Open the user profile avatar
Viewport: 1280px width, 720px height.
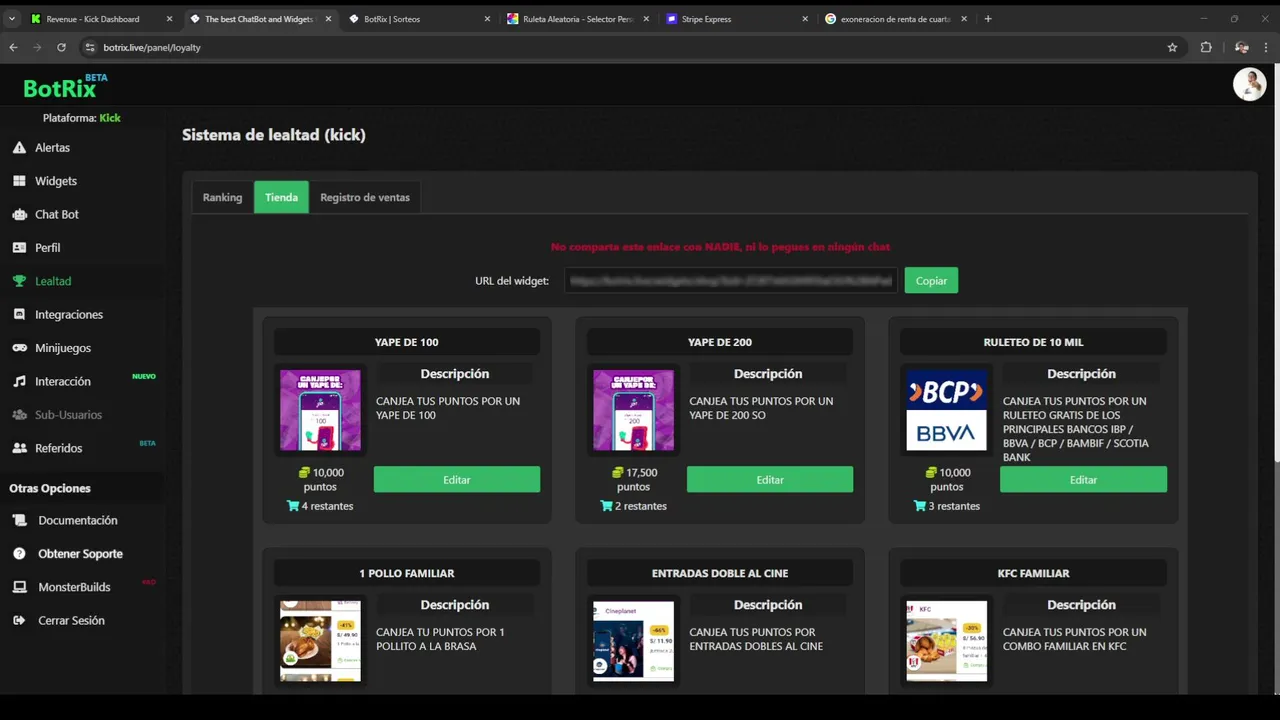[x=1249, y=84]
